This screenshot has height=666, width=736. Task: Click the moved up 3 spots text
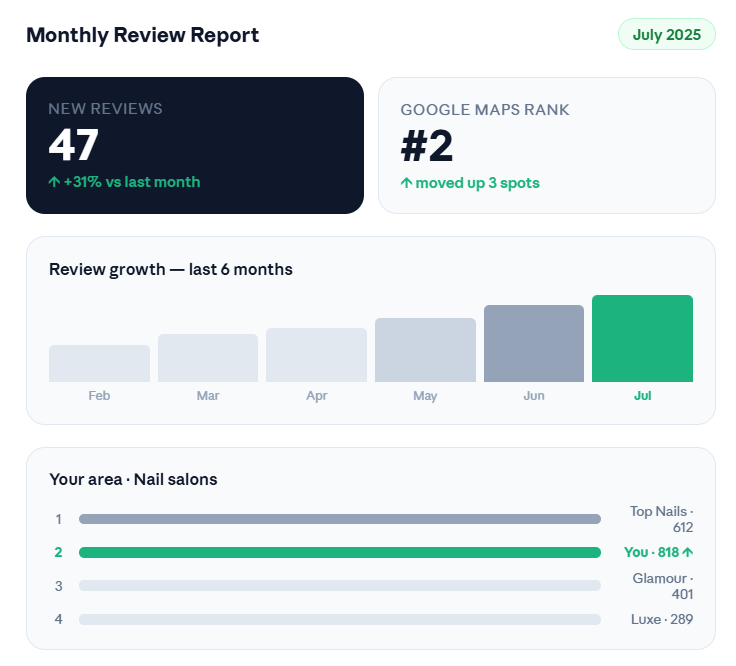477,183
